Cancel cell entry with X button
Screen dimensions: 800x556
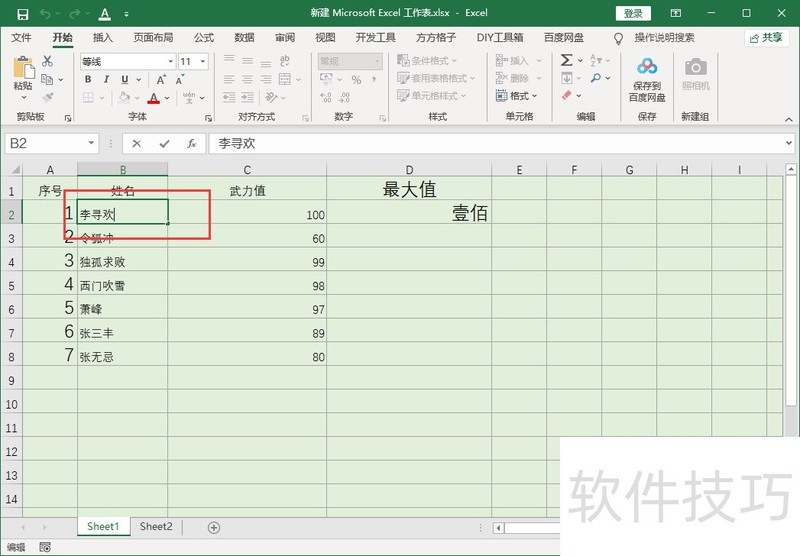(136, 144)
